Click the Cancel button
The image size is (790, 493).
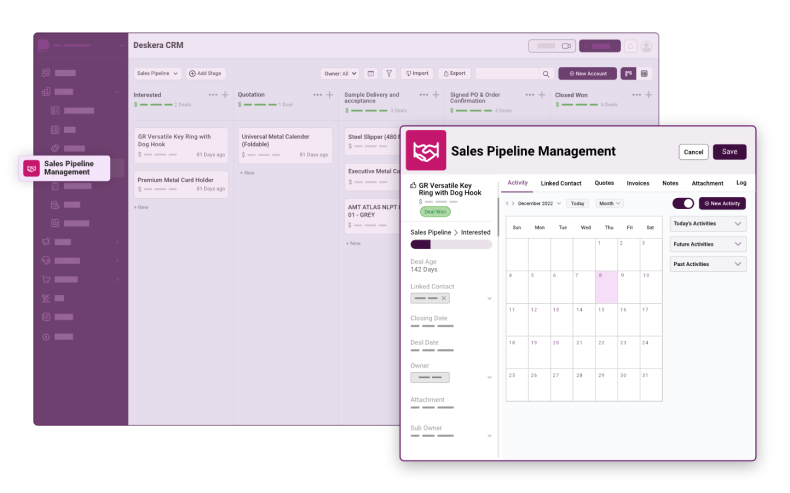tap(693, 152)
